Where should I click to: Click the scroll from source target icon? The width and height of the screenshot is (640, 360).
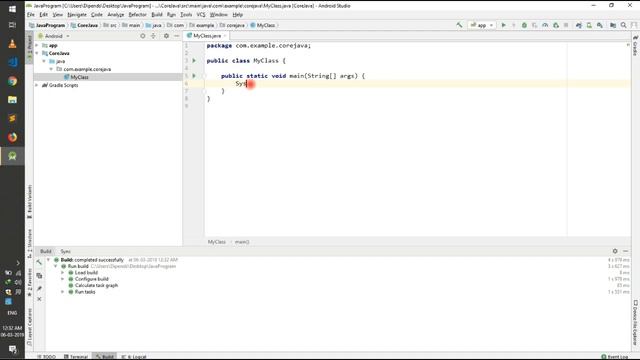[x=142, y=36]
